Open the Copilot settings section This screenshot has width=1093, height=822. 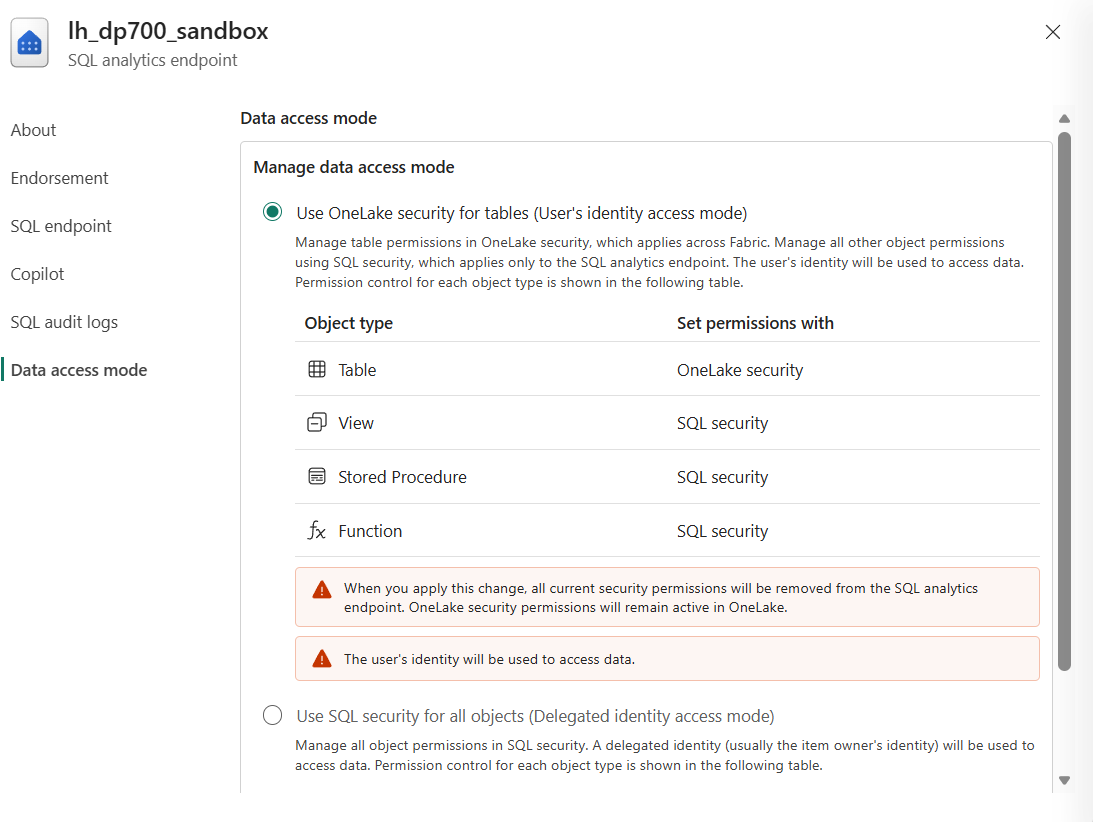[37, 275]
